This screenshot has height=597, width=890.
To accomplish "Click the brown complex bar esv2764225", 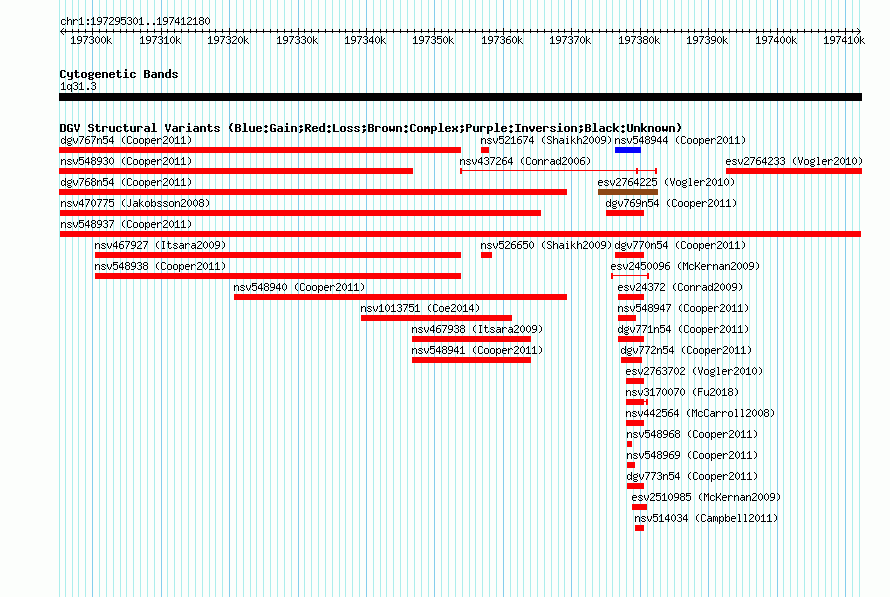I will pos(628,192).
